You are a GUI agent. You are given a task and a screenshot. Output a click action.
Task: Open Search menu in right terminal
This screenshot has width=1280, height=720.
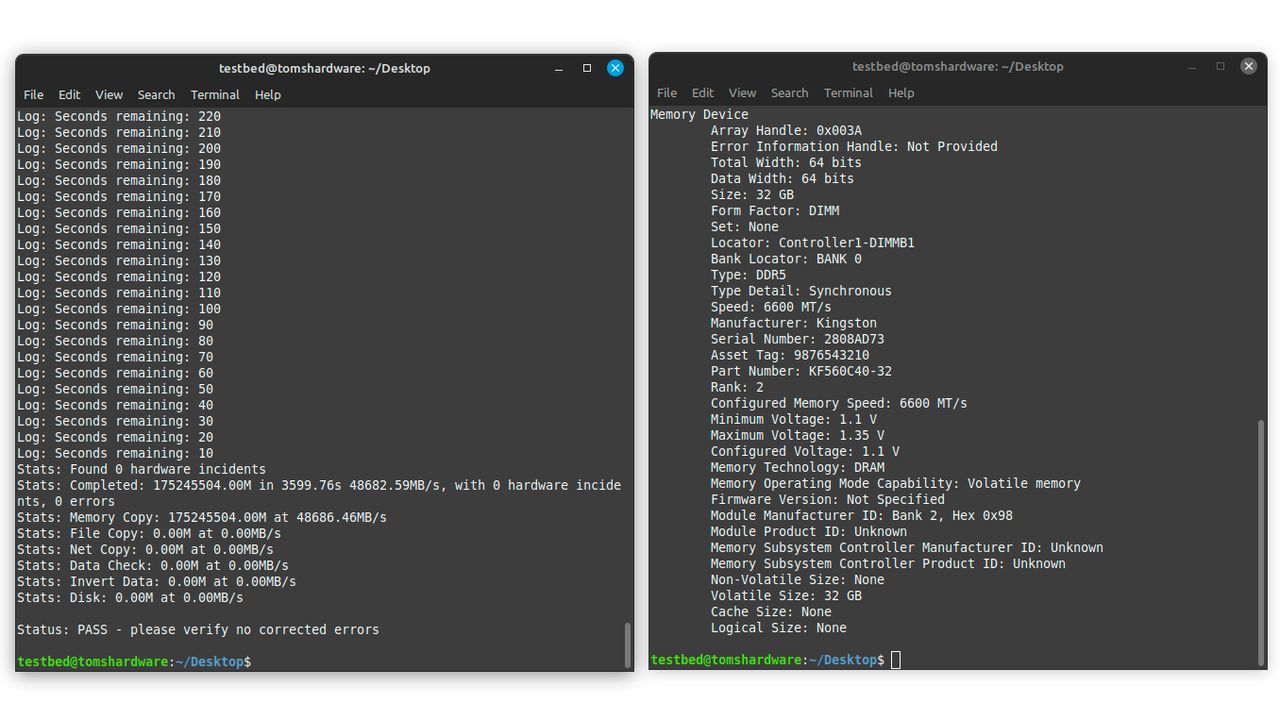[789, 93]
